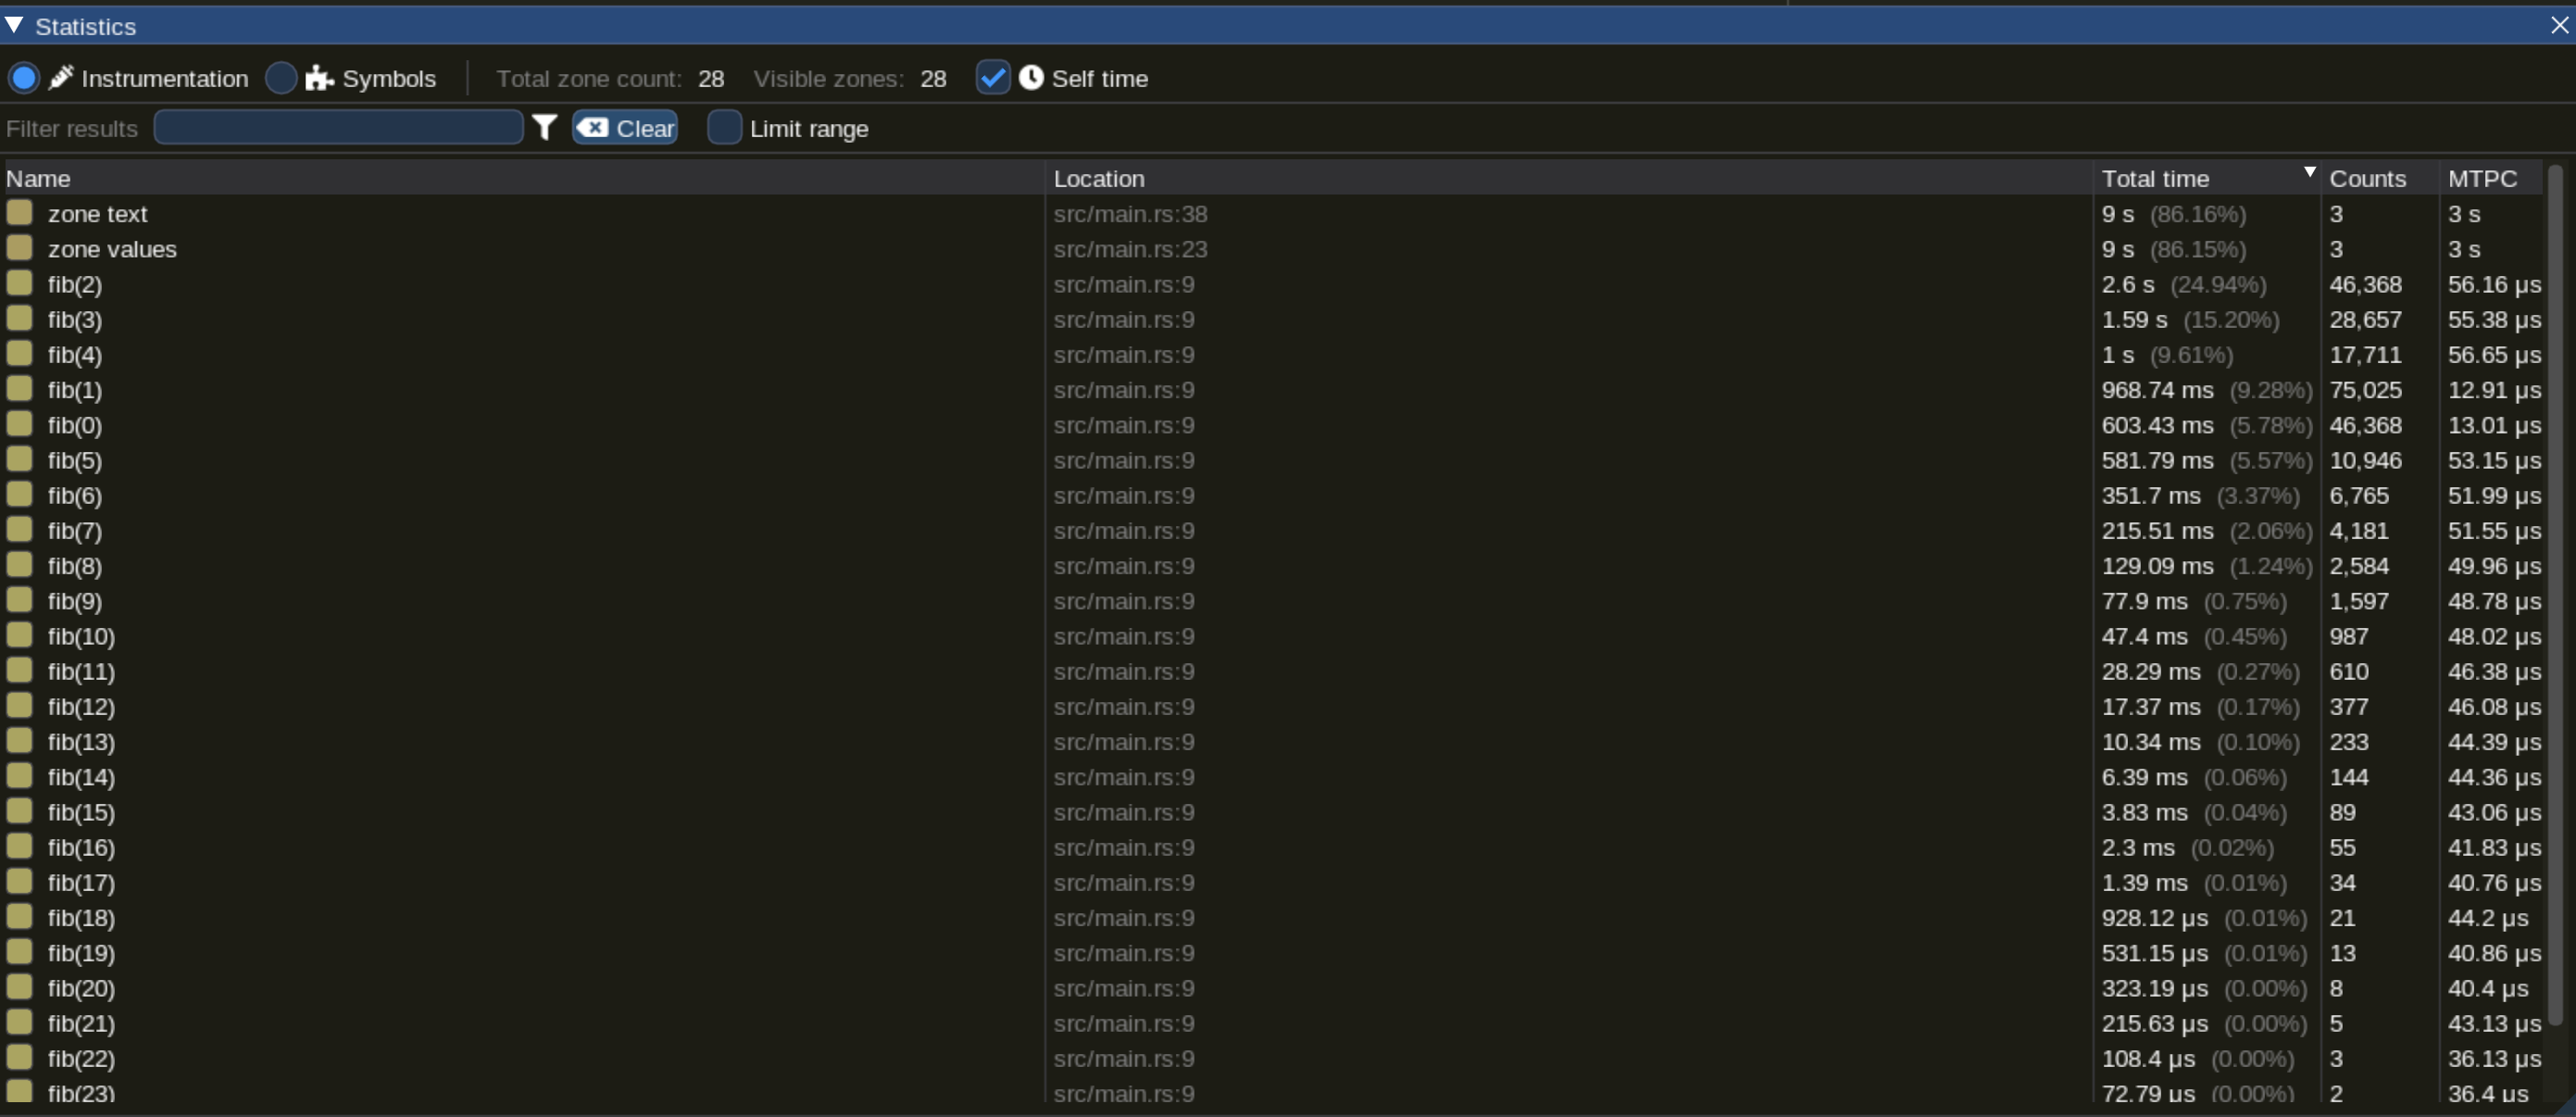Click Total zone count value 28
The height and width of the screenshot is (1117, 2576).
pyautogui.click(x=711, y=79)
